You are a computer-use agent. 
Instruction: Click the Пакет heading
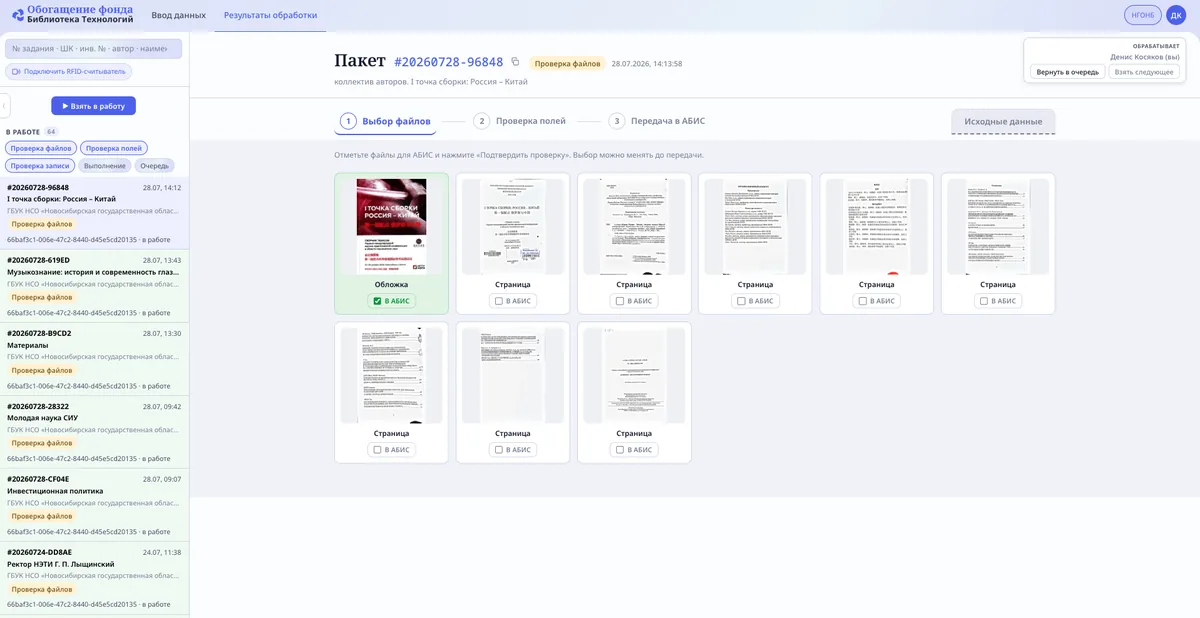point(360,62)
